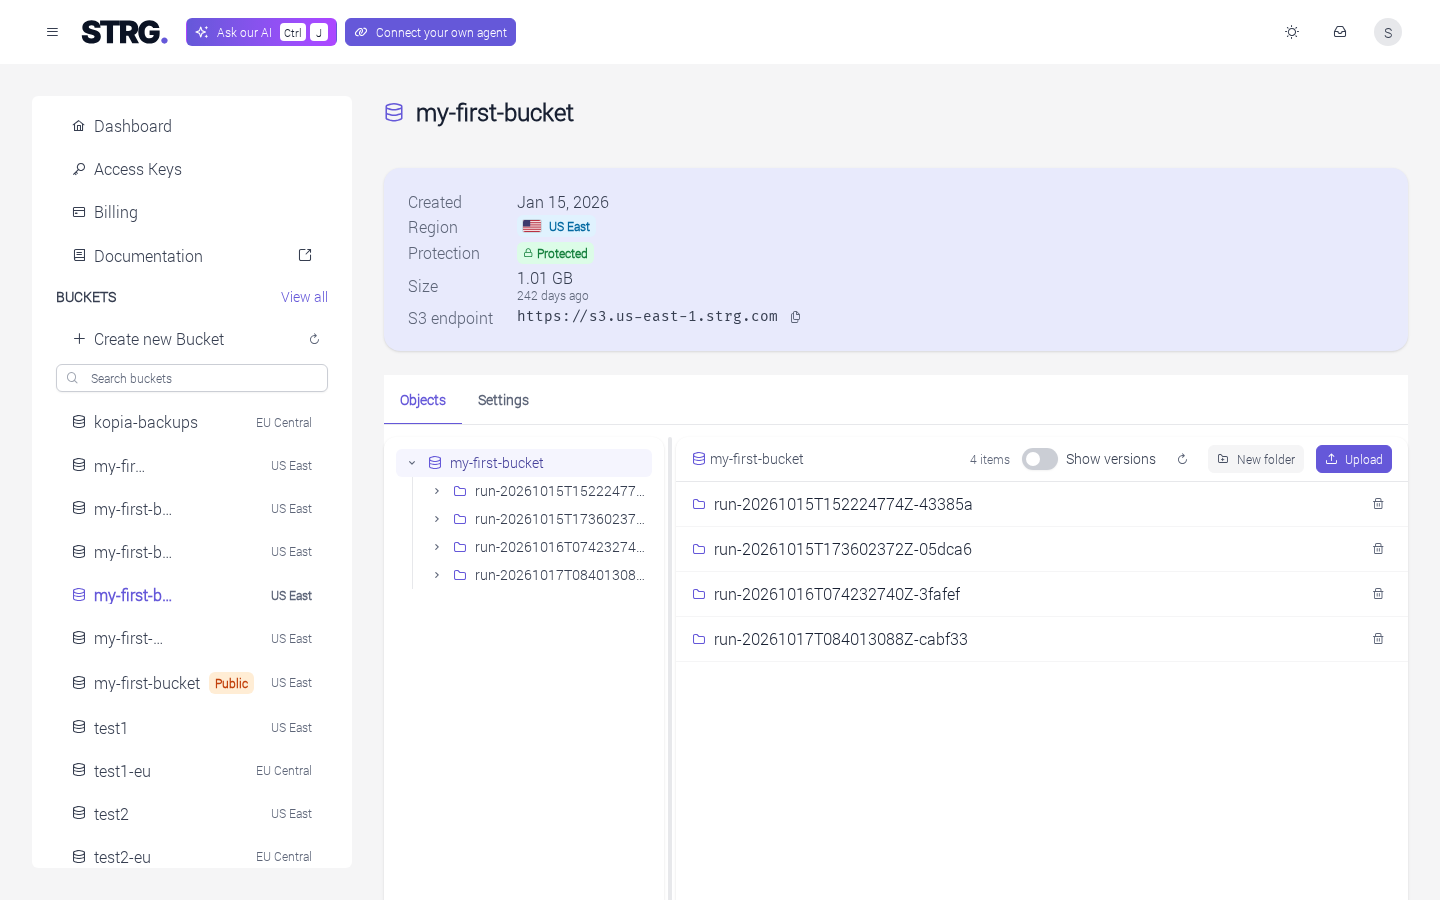Image resolution: width=1440 pixels, height=900 pixels.
Task: Toggle the Show versions switch
Action: (x=1040, y=459)
